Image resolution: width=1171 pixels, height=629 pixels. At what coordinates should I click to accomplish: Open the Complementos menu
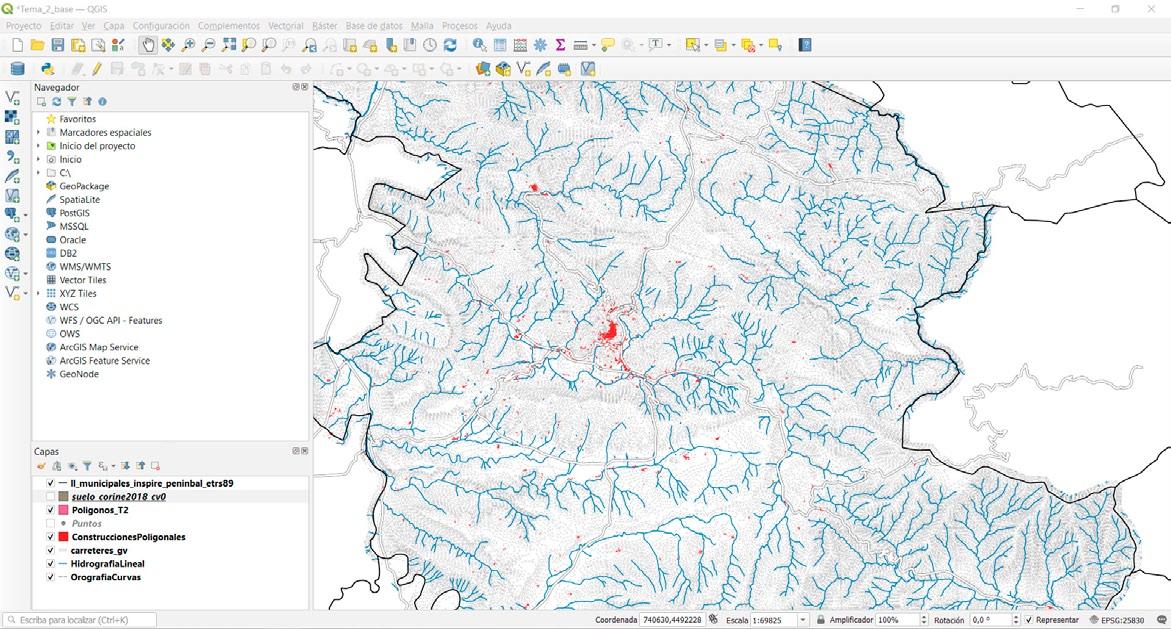pyautogui.click(x=229, y=25)
